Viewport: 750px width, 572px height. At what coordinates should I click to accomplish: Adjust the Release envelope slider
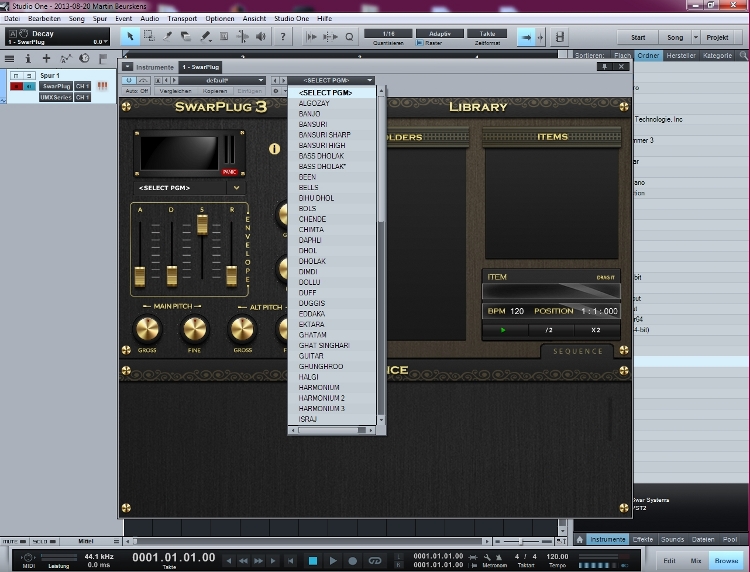[232, 276]
